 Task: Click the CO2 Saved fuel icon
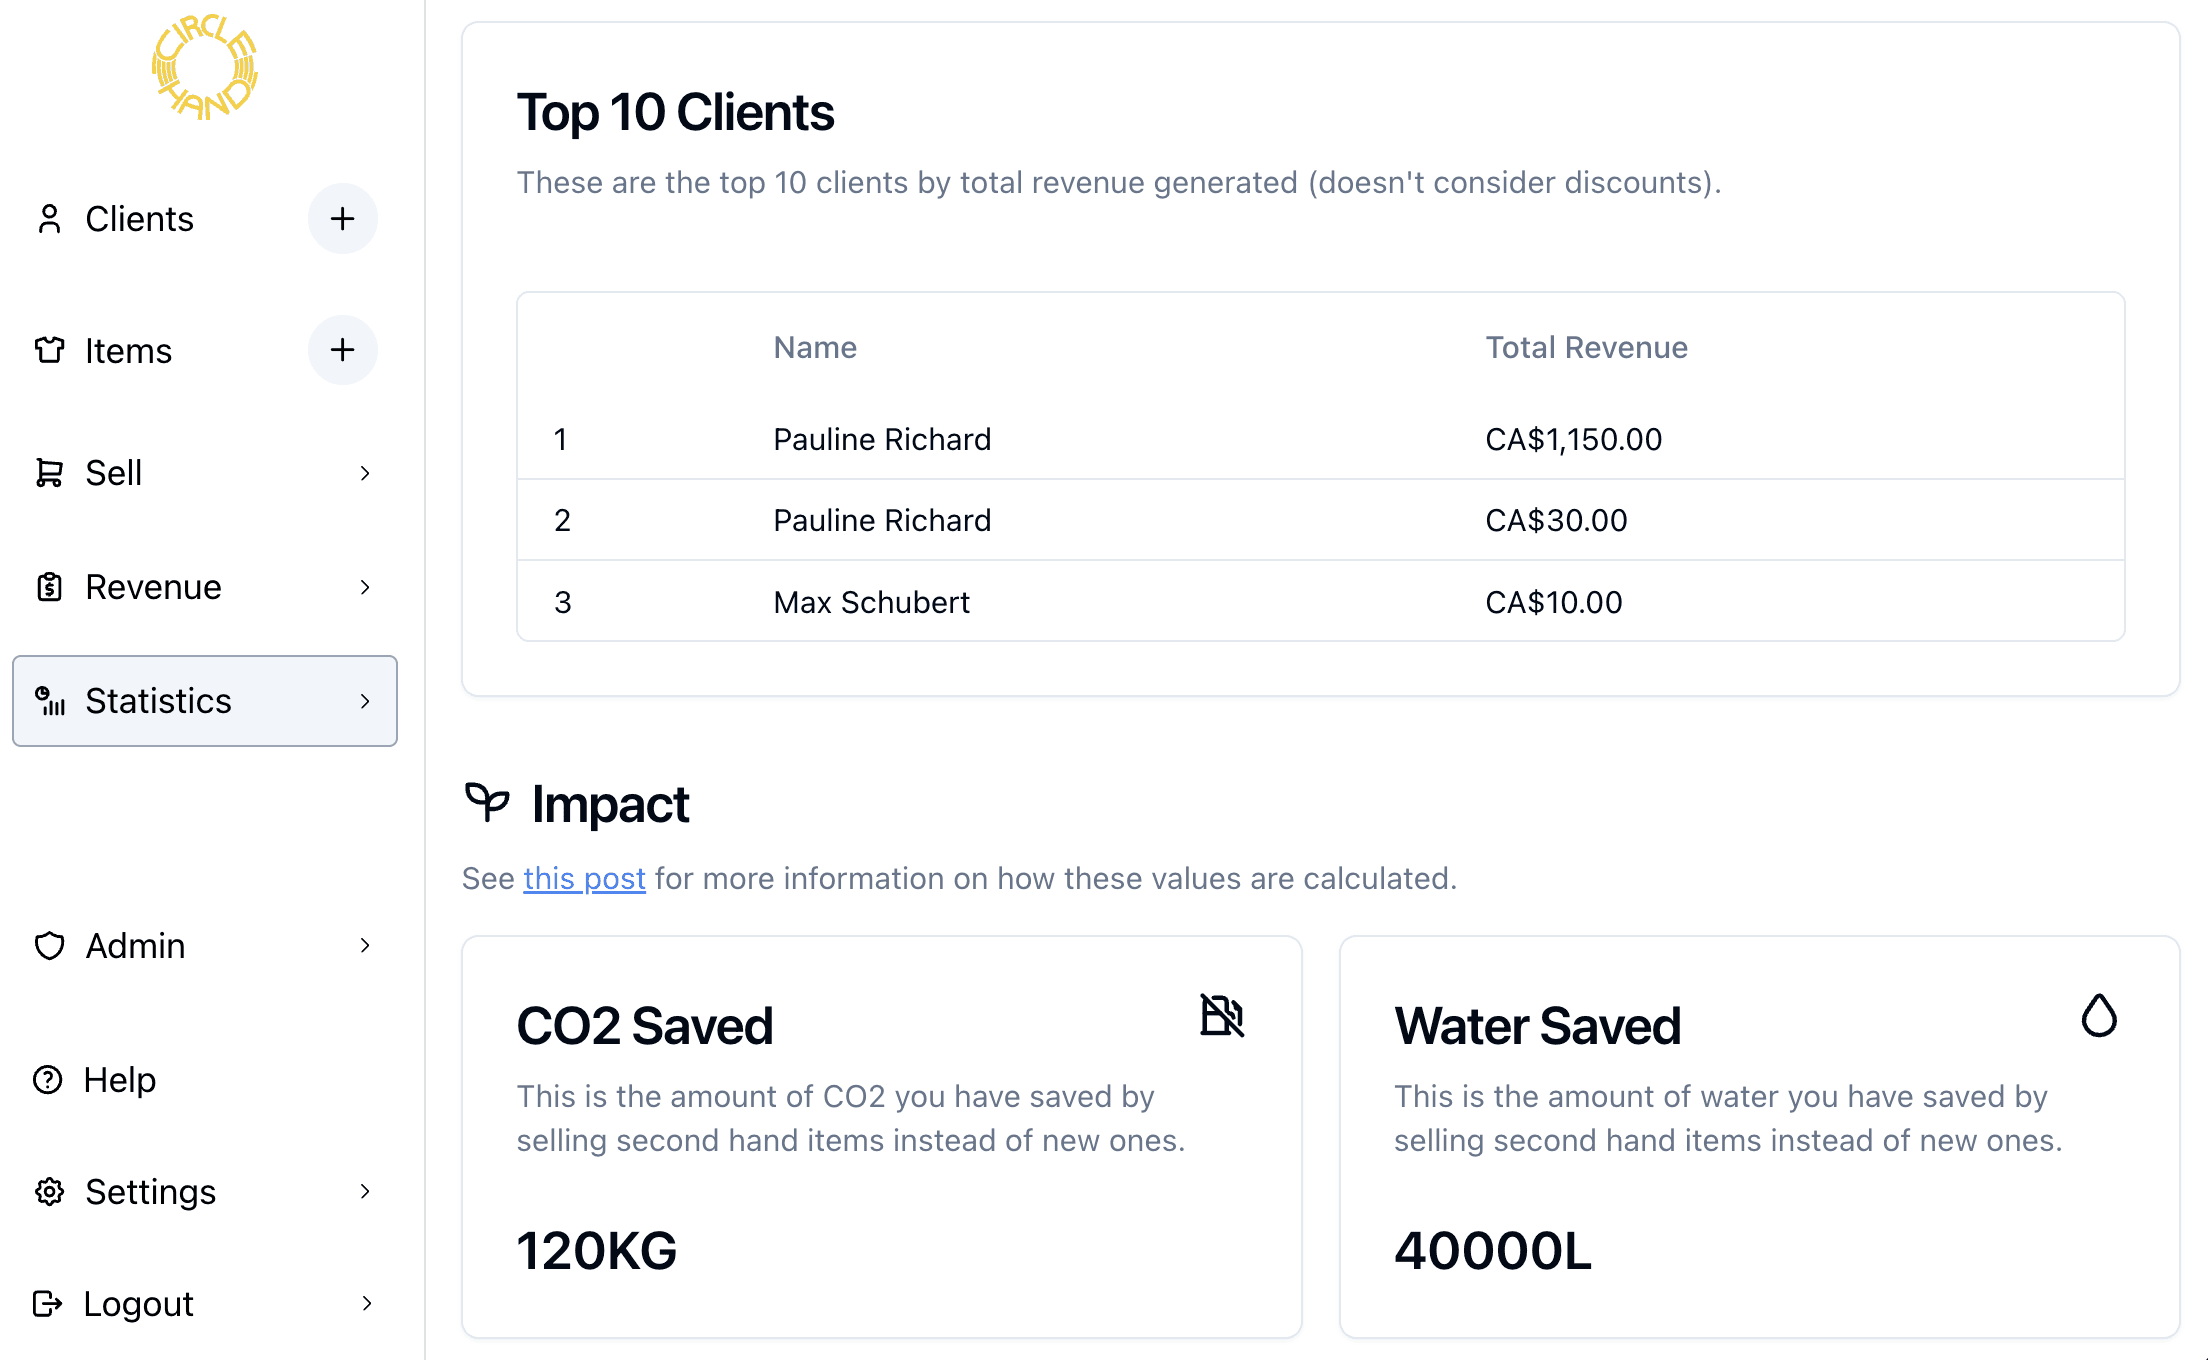click(x=1221, y=1016)
